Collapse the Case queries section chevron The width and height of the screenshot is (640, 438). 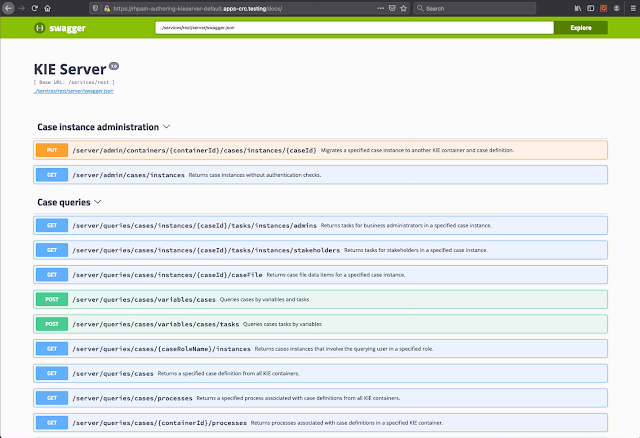pos(98,202)
